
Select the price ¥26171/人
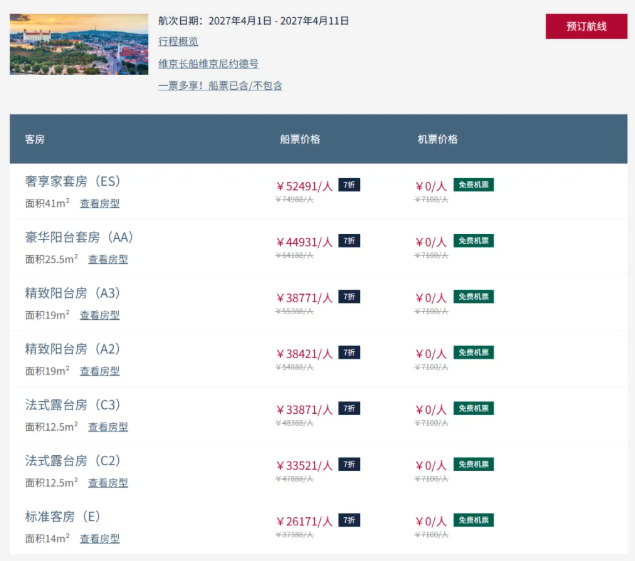[304, 522]
